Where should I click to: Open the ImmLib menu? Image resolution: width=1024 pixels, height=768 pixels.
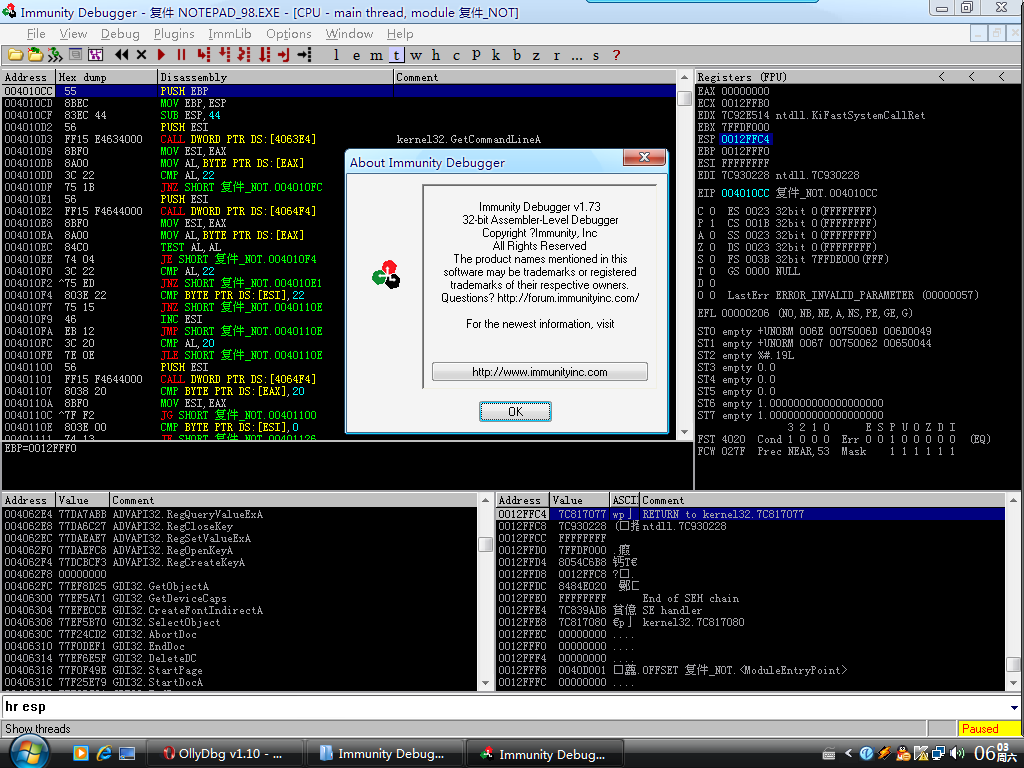tap(230, 34)
